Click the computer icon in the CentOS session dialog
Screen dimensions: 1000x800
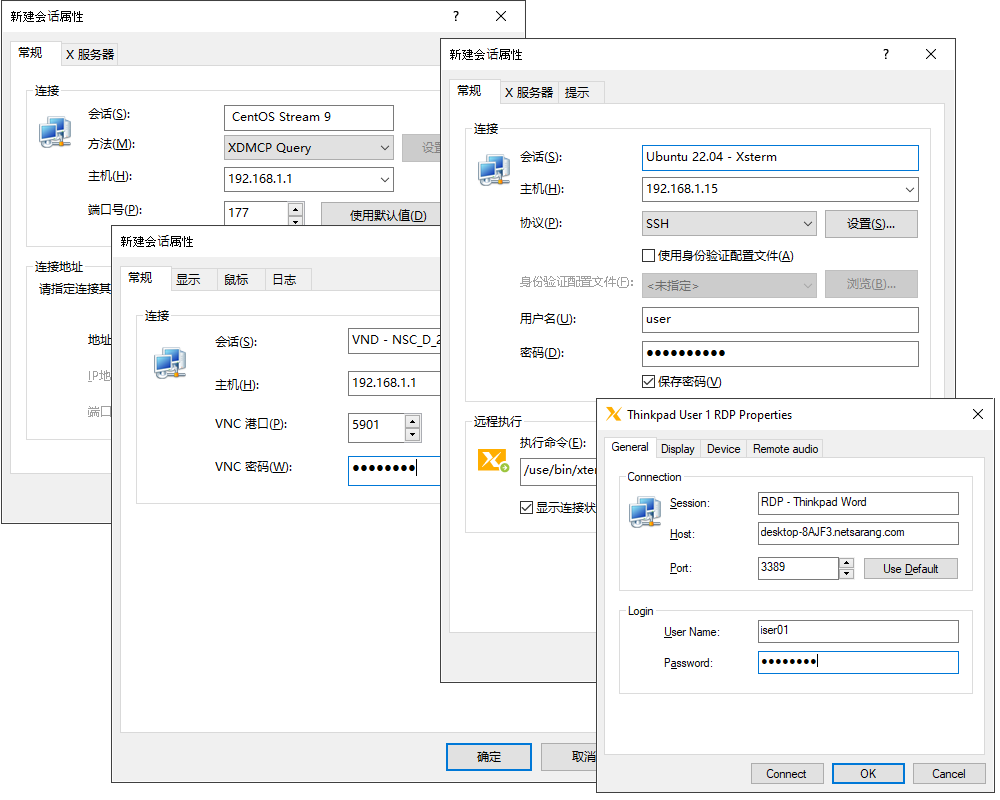55,132
